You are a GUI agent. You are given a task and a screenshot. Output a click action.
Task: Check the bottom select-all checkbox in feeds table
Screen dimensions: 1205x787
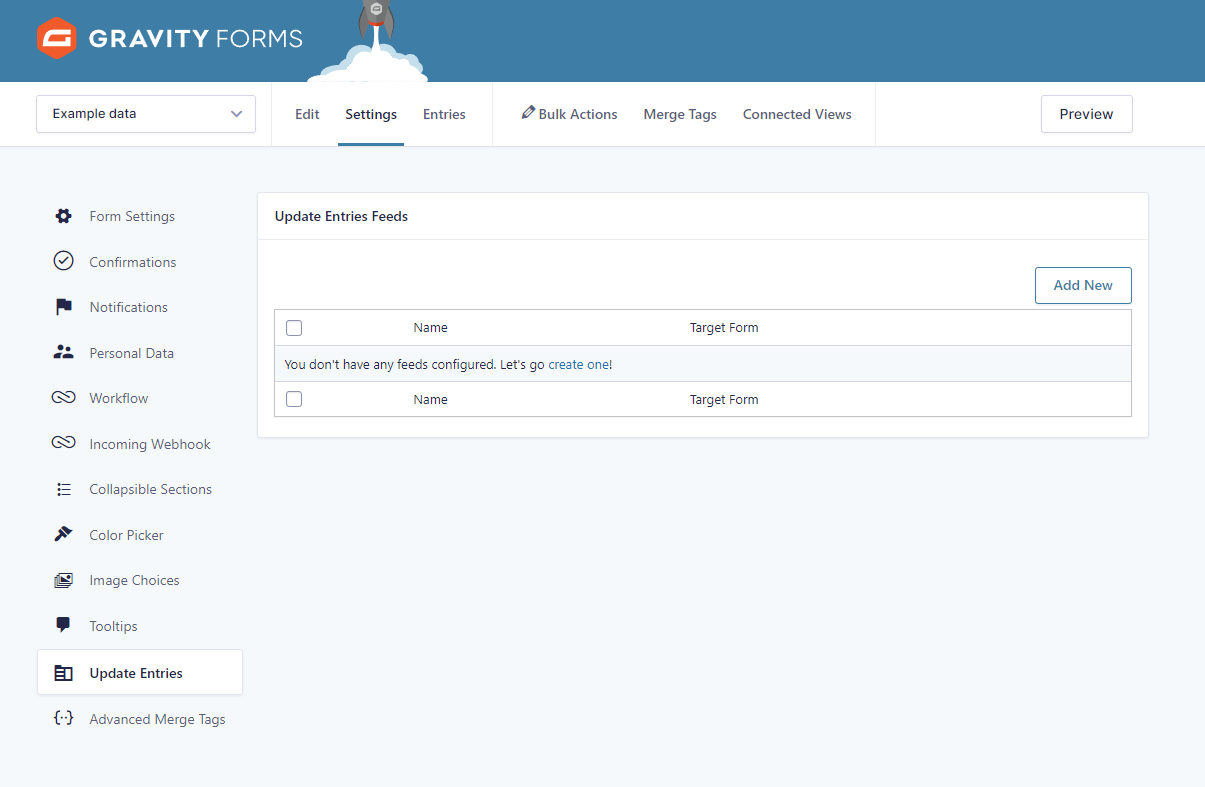pyautogui.click(x=293, y=399)
